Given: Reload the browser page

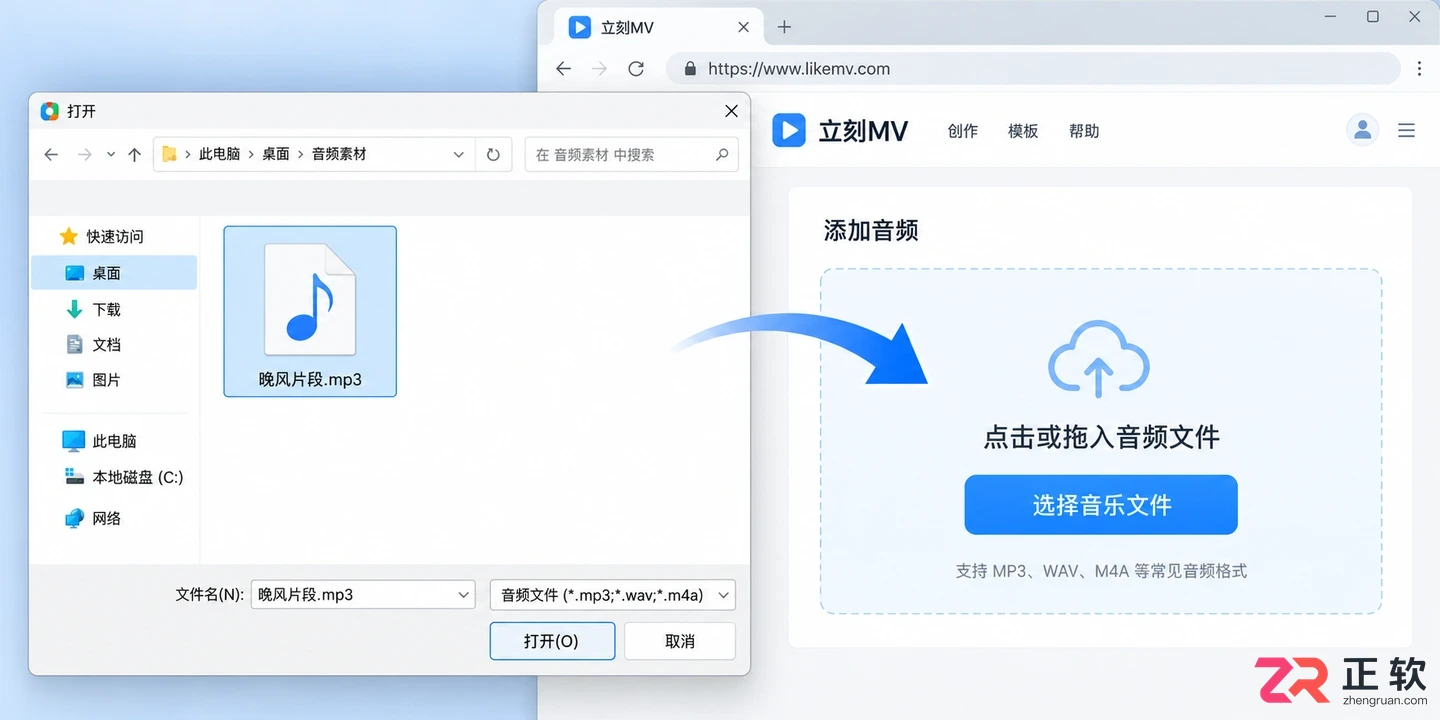Looking at the screenshot, I should point(636,69).
